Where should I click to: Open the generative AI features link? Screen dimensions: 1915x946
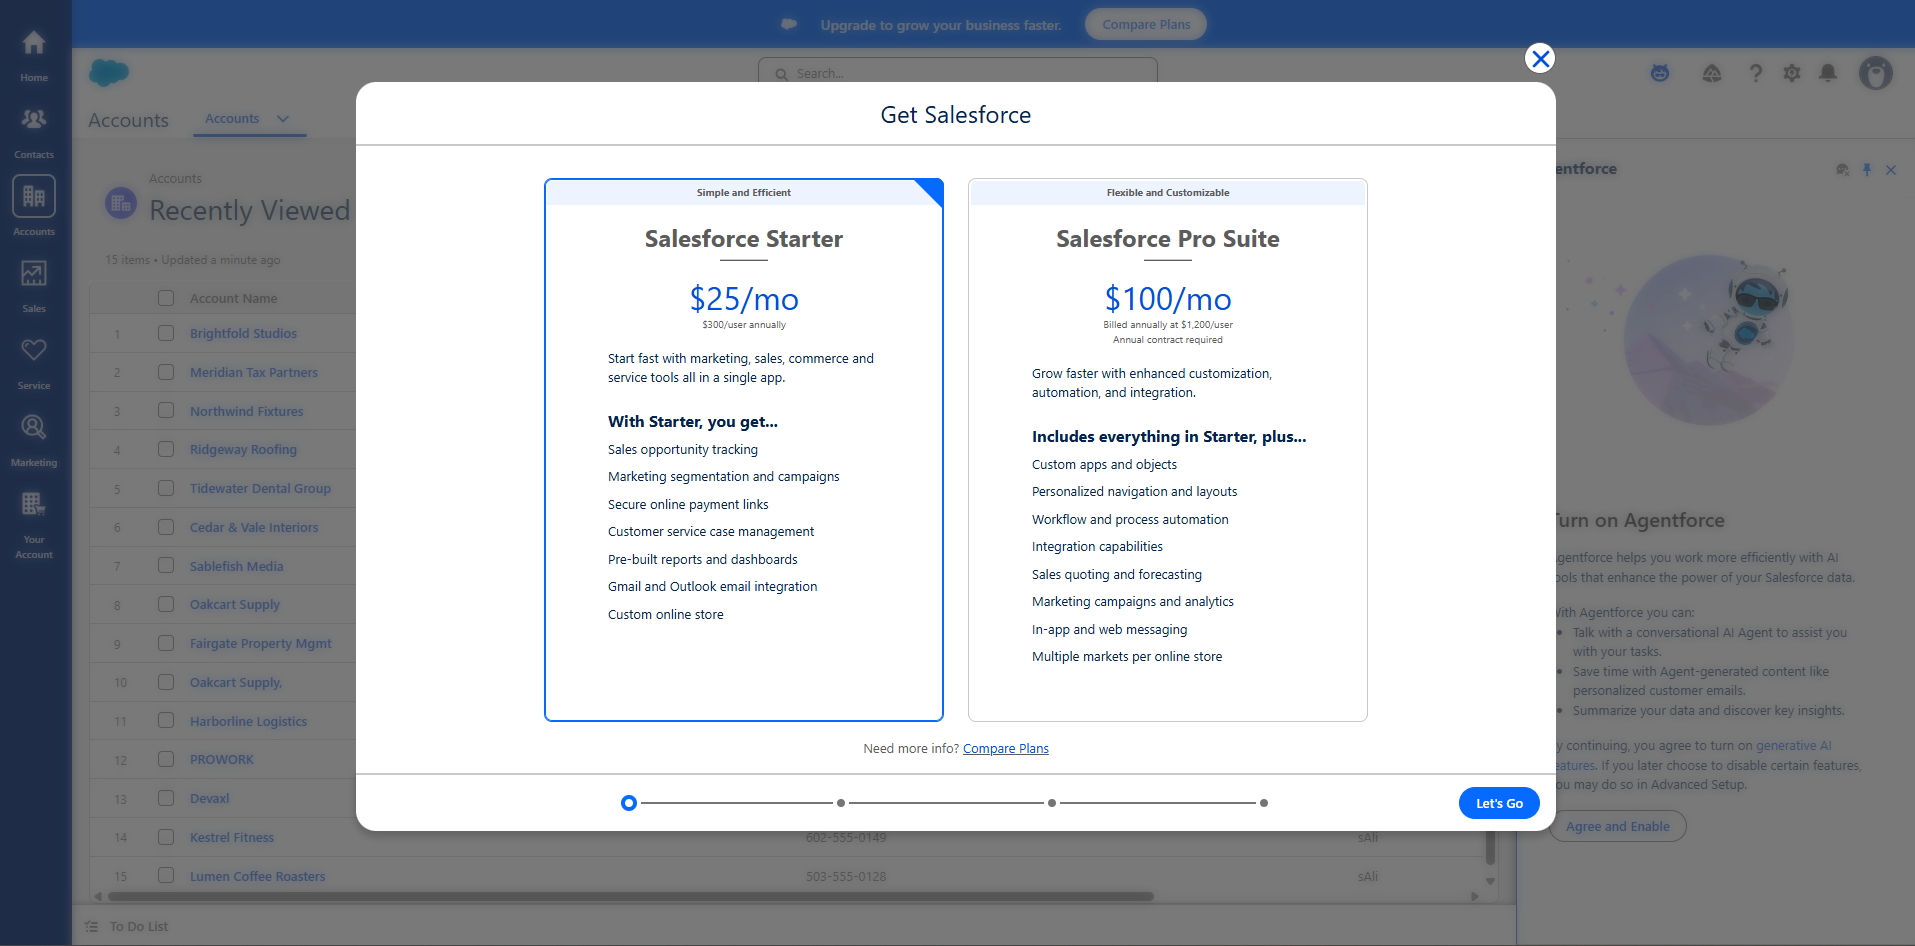(1794, 746)
